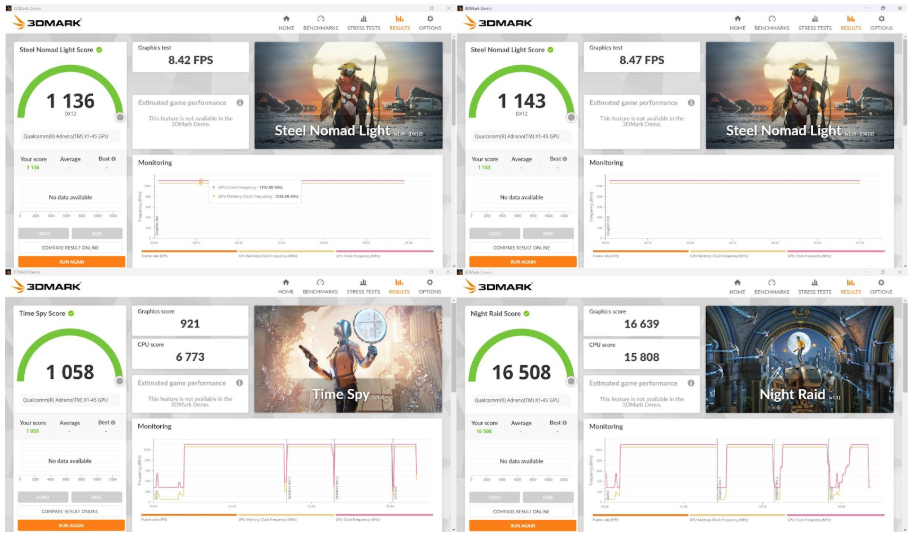Click SAVE in the Night Raid window
Screen dimensions: 918x538
coord(548,497)
